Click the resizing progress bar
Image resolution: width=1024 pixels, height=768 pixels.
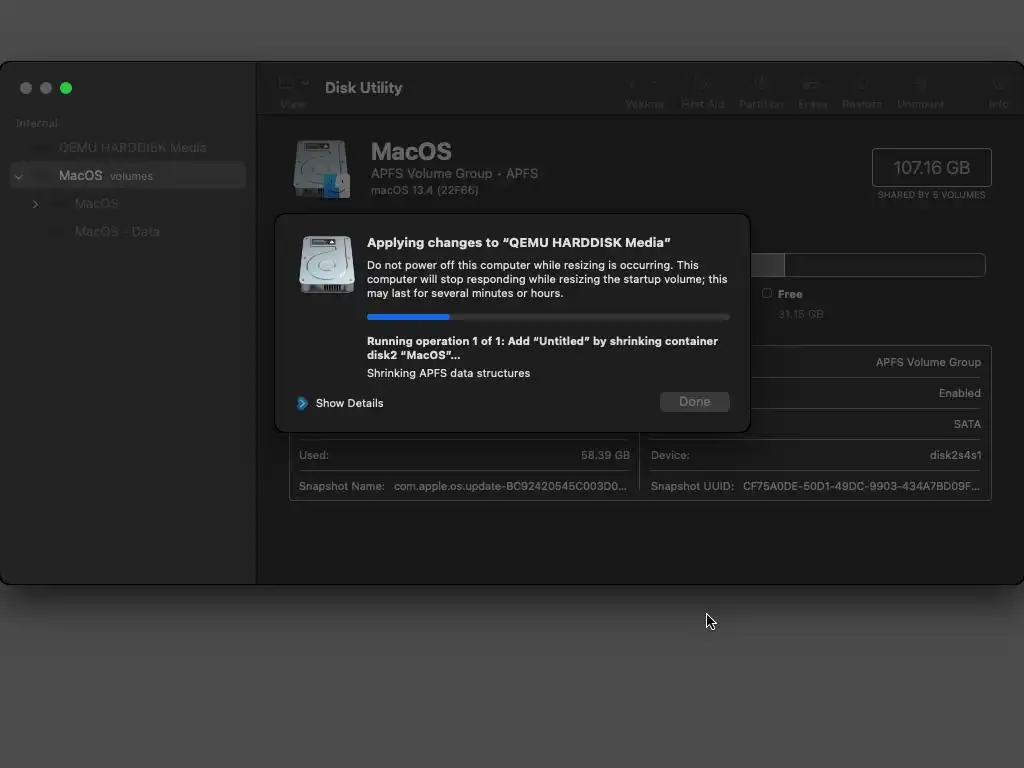[548, 317]
